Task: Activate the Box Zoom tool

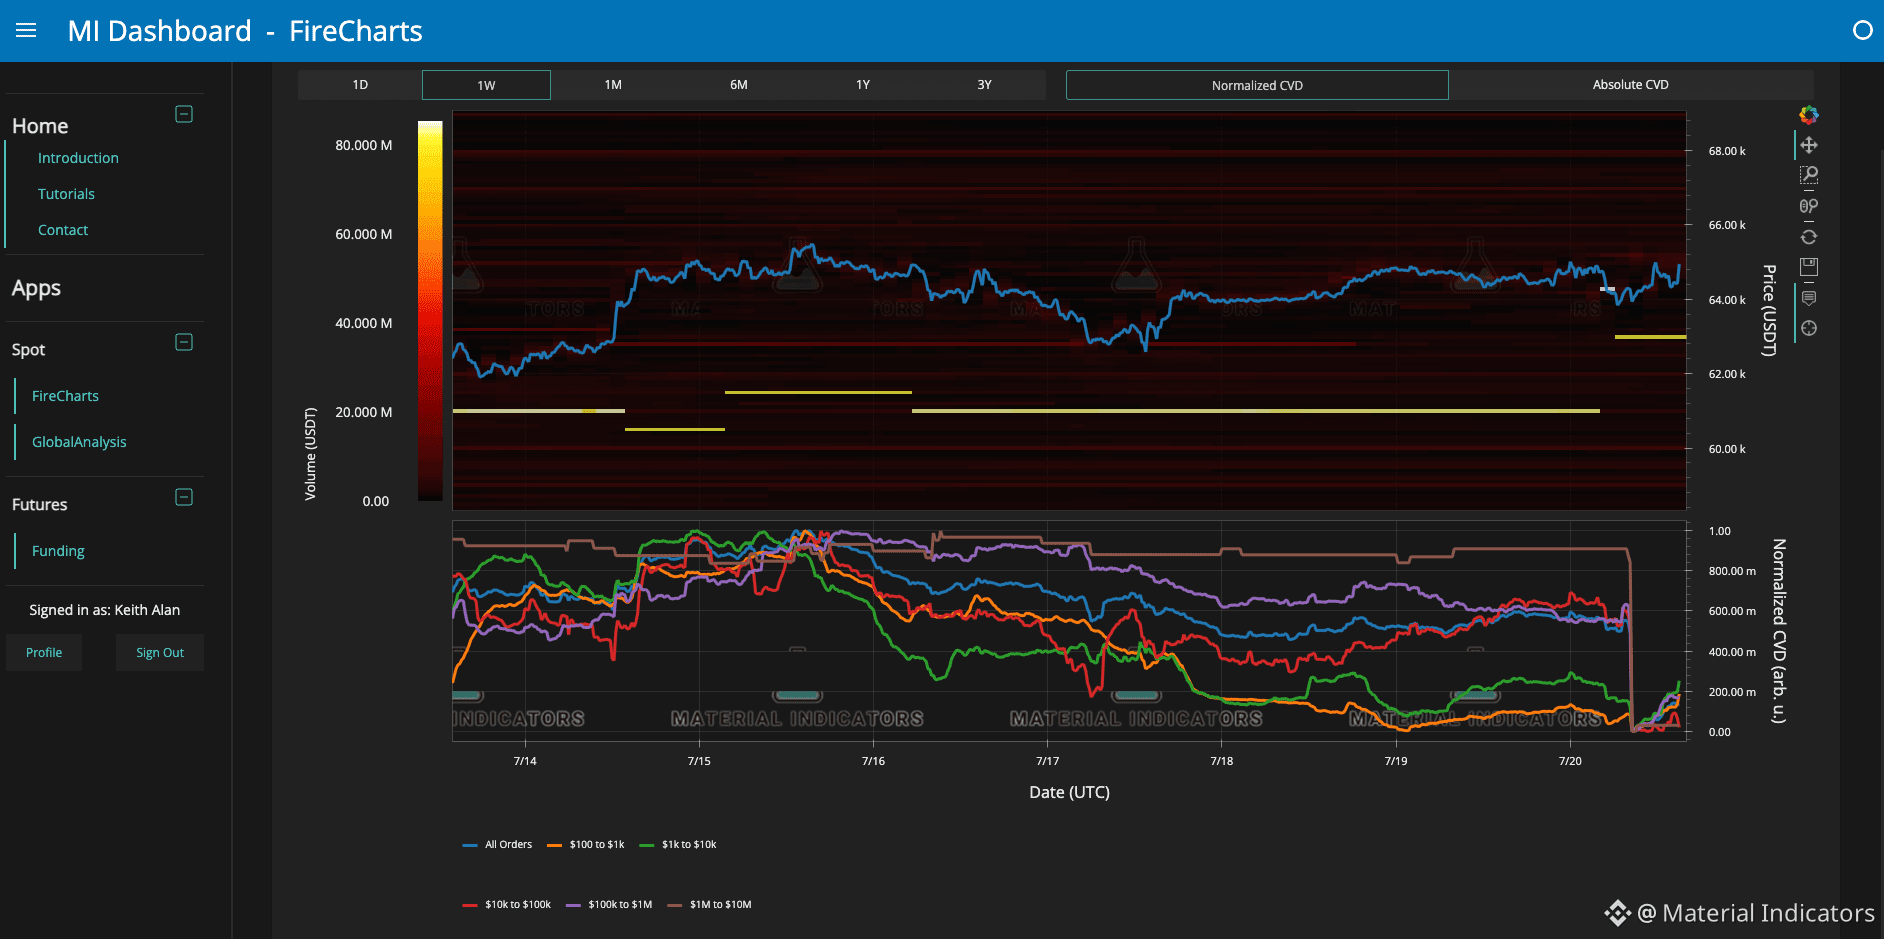Action: (x=1809, y=176)
